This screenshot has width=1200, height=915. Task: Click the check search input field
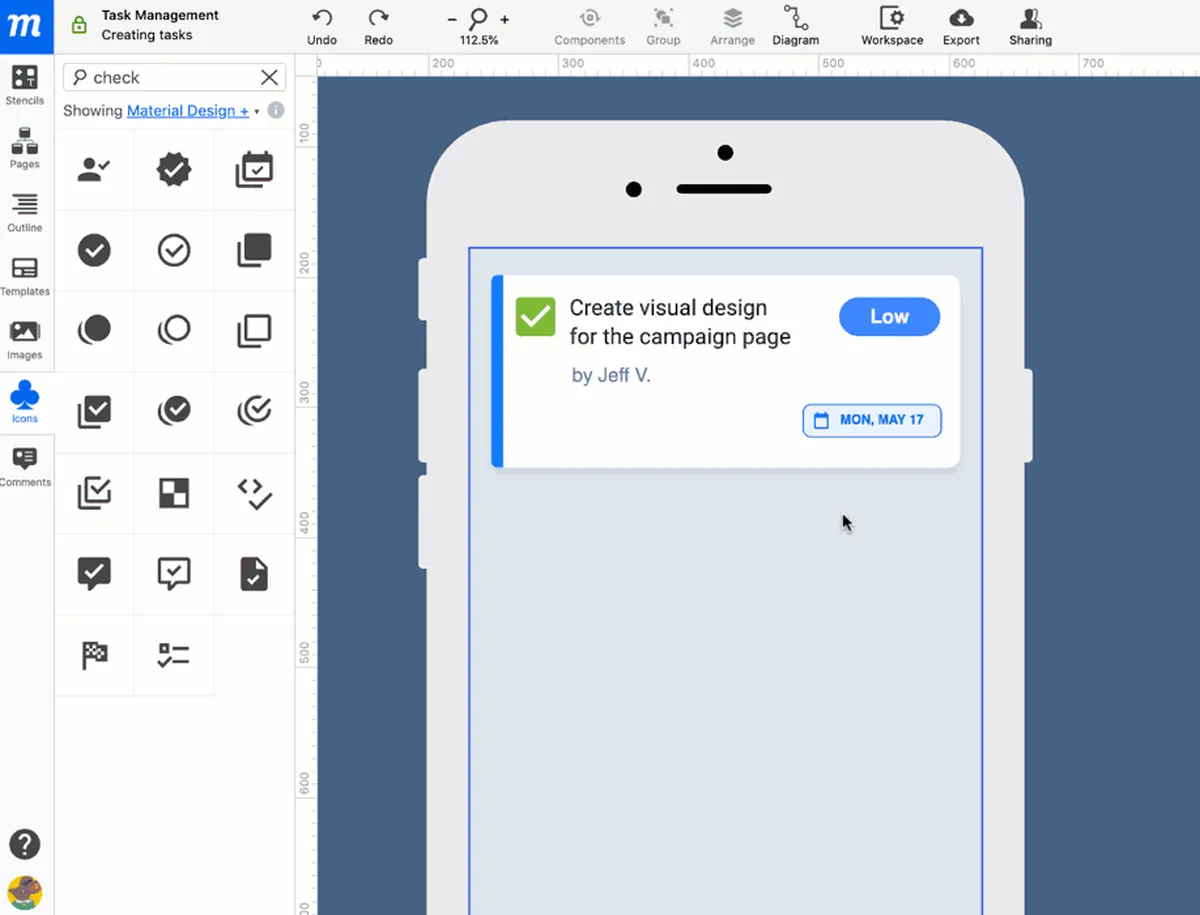(x=170, y=77)
